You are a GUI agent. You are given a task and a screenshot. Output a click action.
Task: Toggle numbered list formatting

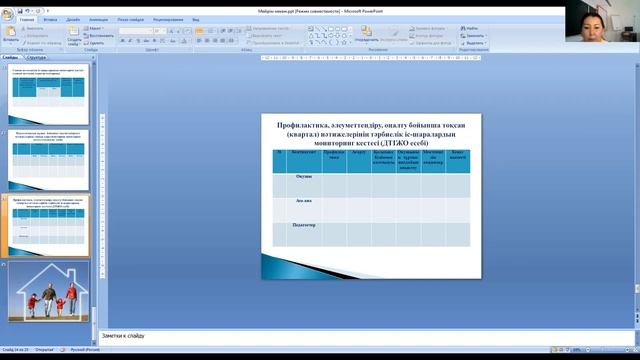(x=211, y=31)
